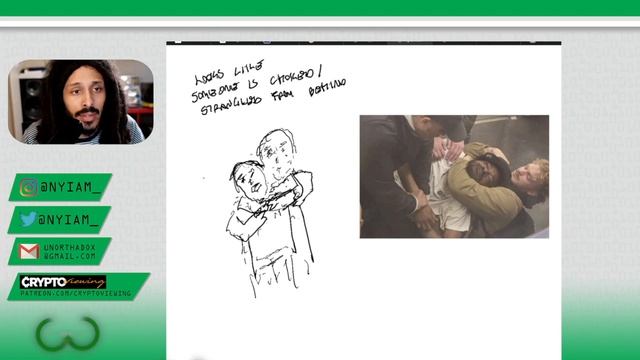Click the unorthabox@gmail.com email address
Viewport: 640px width, 360px height.
click(69, 252)
